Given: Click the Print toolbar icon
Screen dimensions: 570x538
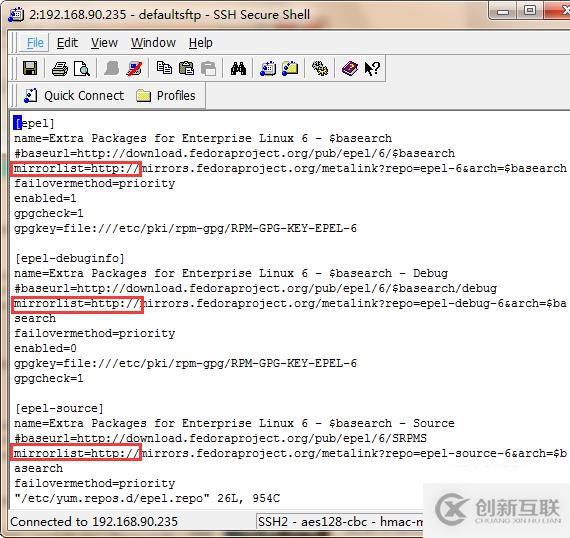Looking at the screenshot, I should coord(60,68).
